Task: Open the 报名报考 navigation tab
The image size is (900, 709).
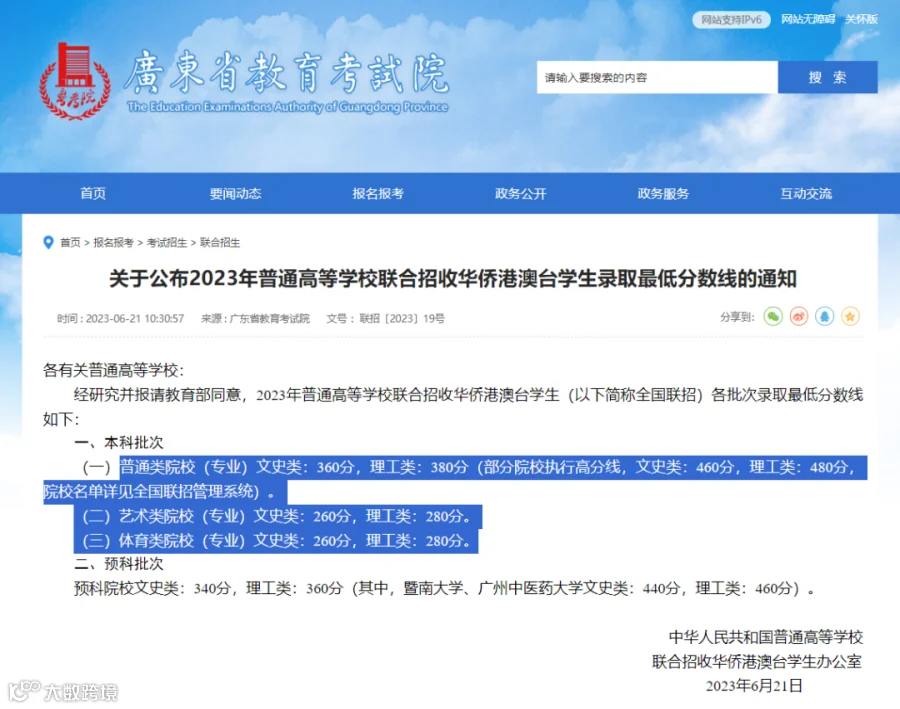Action: (378, 193)
